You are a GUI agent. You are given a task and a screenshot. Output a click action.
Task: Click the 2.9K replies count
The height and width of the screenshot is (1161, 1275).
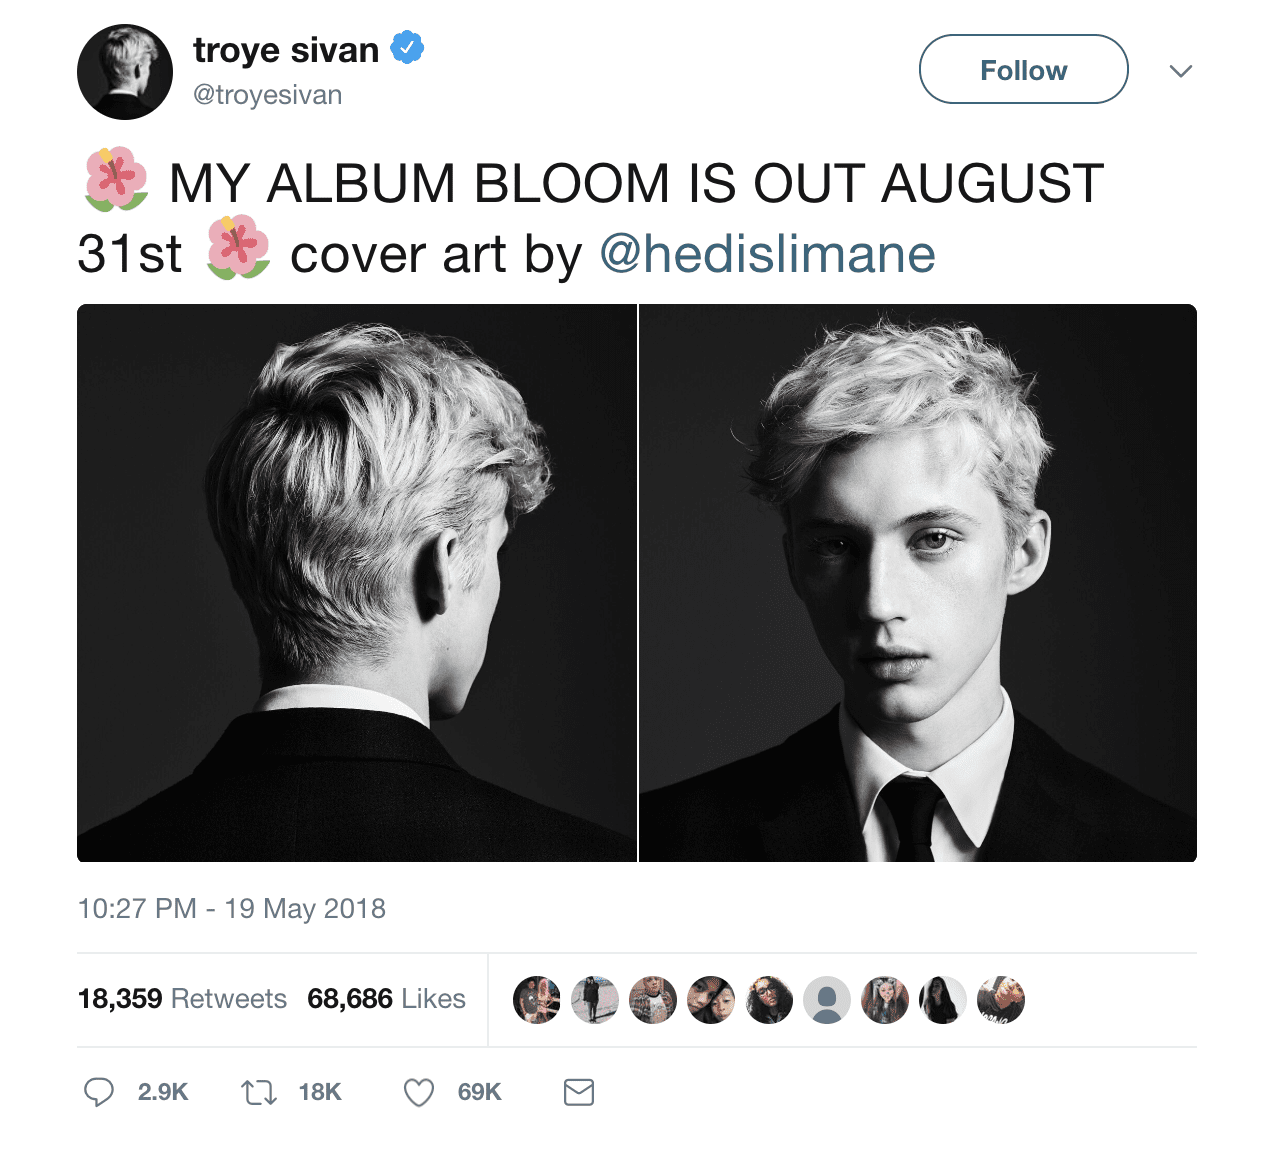point(163,1092)
